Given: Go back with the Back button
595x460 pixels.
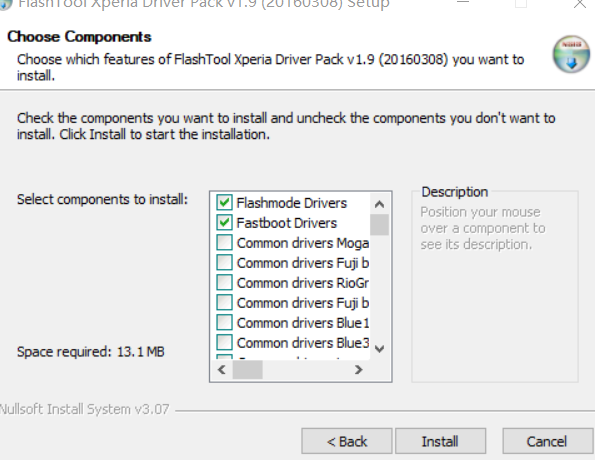Looking at the screenshot, I should click(347, 441).
